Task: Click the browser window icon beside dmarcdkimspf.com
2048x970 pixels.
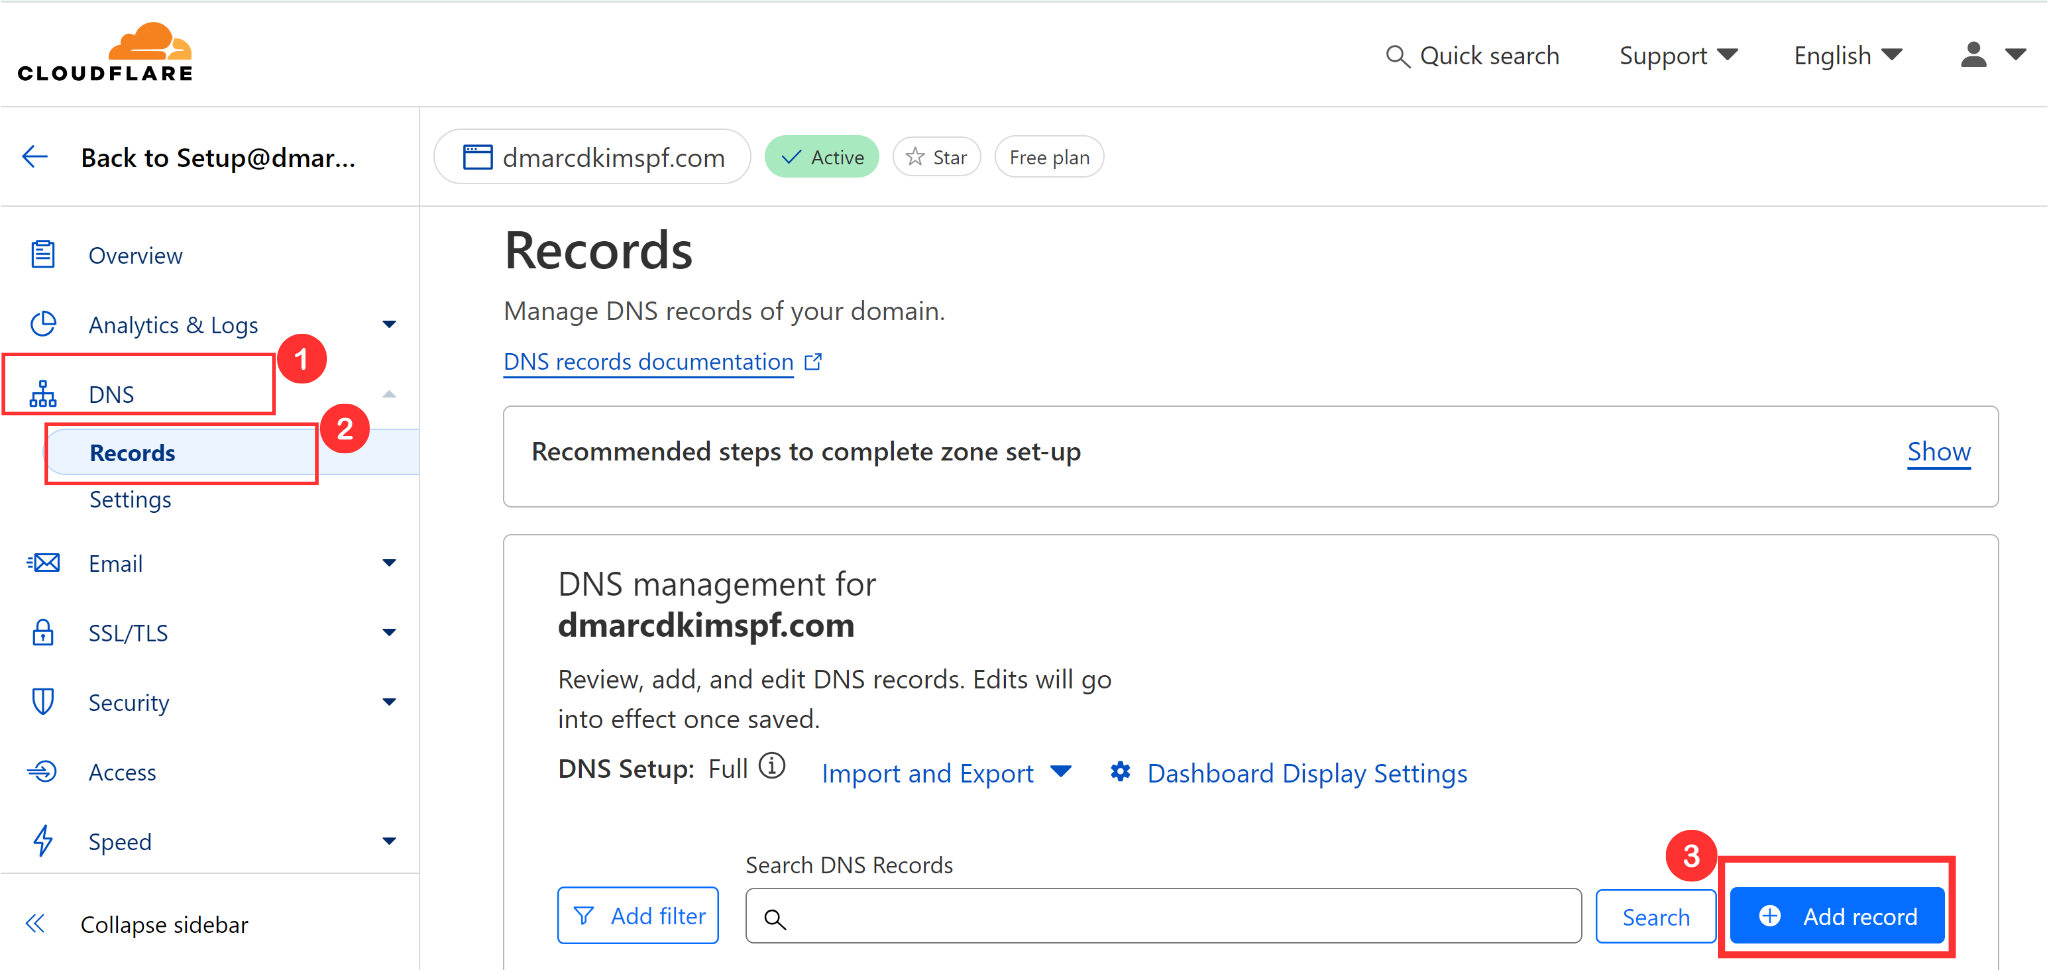Action: 478,157
